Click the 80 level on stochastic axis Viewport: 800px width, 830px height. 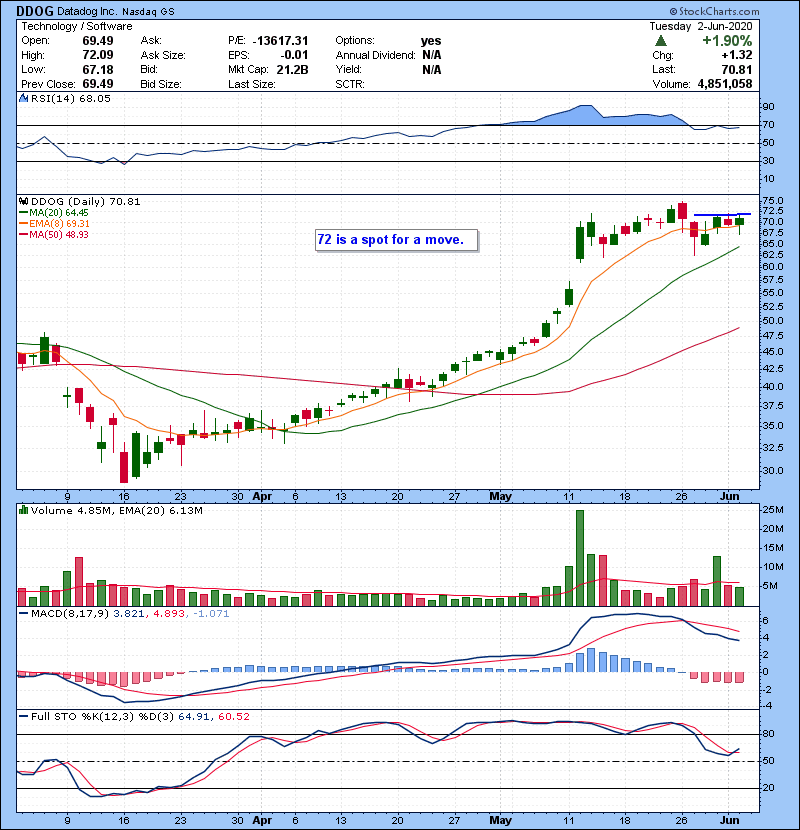tap(768, 734)
